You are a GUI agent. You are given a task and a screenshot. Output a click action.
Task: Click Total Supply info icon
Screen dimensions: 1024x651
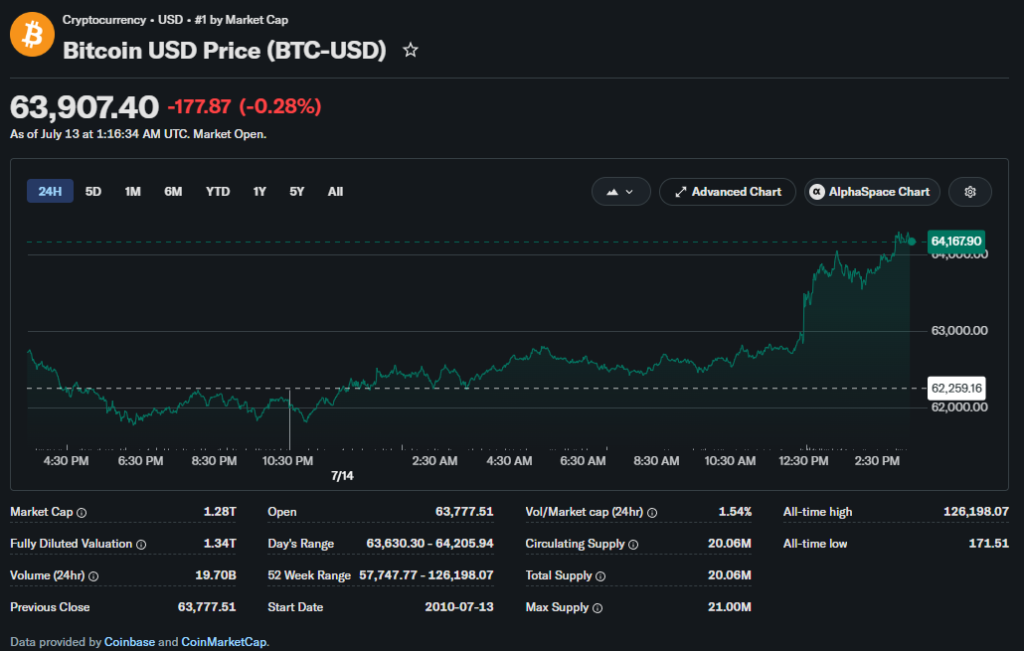tap(600, 576)
